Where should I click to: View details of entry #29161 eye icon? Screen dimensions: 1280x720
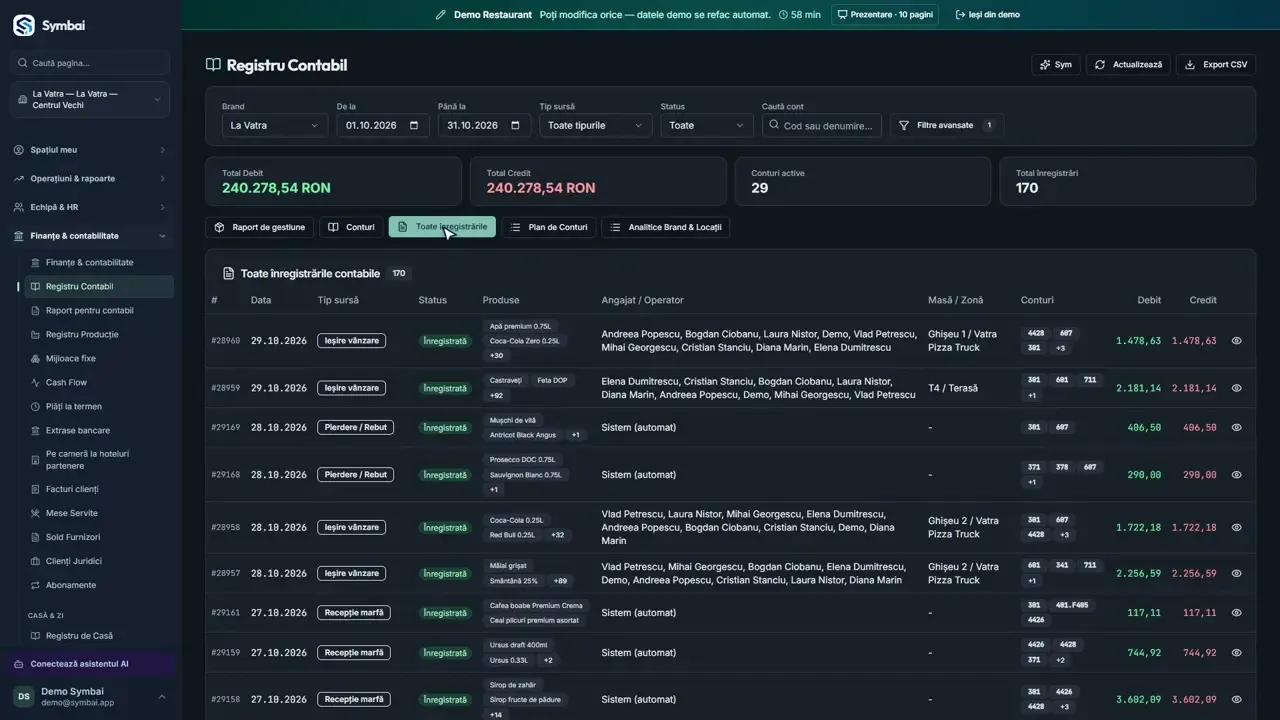click(x=1236, y=613)
